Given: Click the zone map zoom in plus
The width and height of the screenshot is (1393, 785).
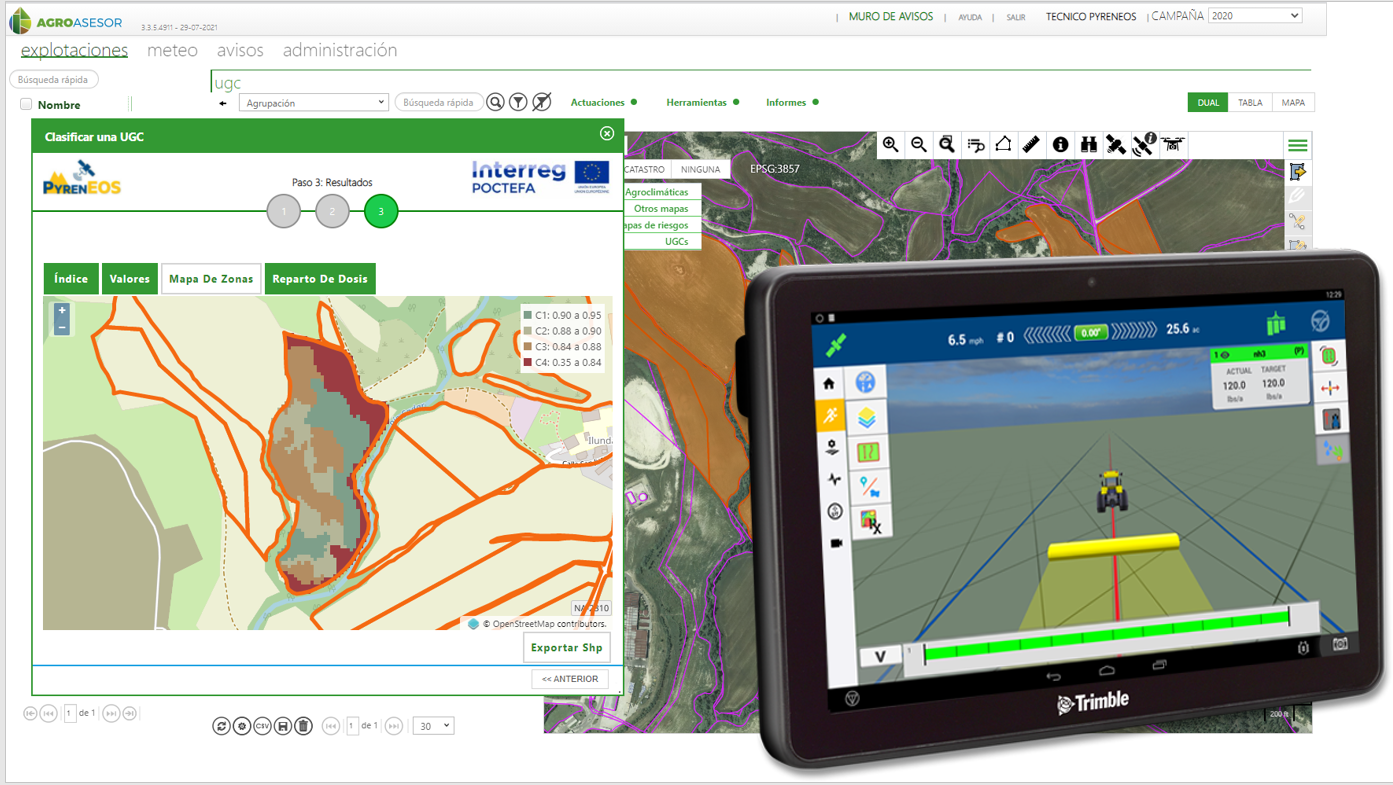Looking at the screenshot, I should [62, 311].
